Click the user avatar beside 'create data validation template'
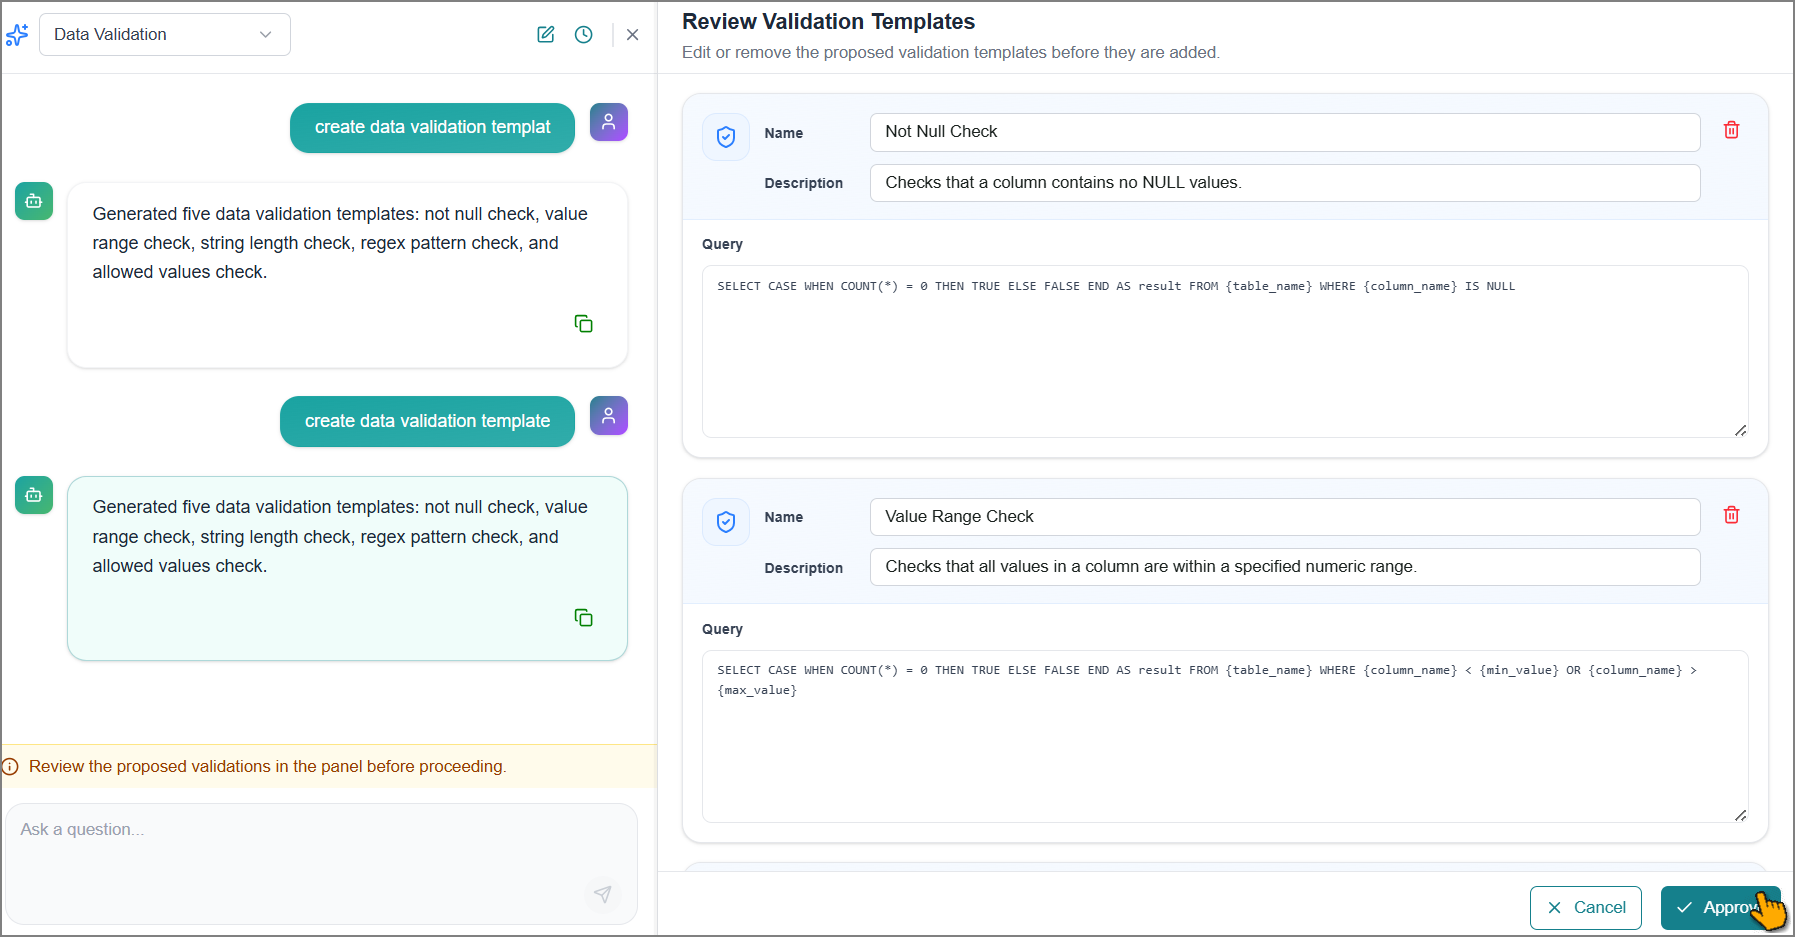This screenshot has height=937, width=1795. (609, 415)
